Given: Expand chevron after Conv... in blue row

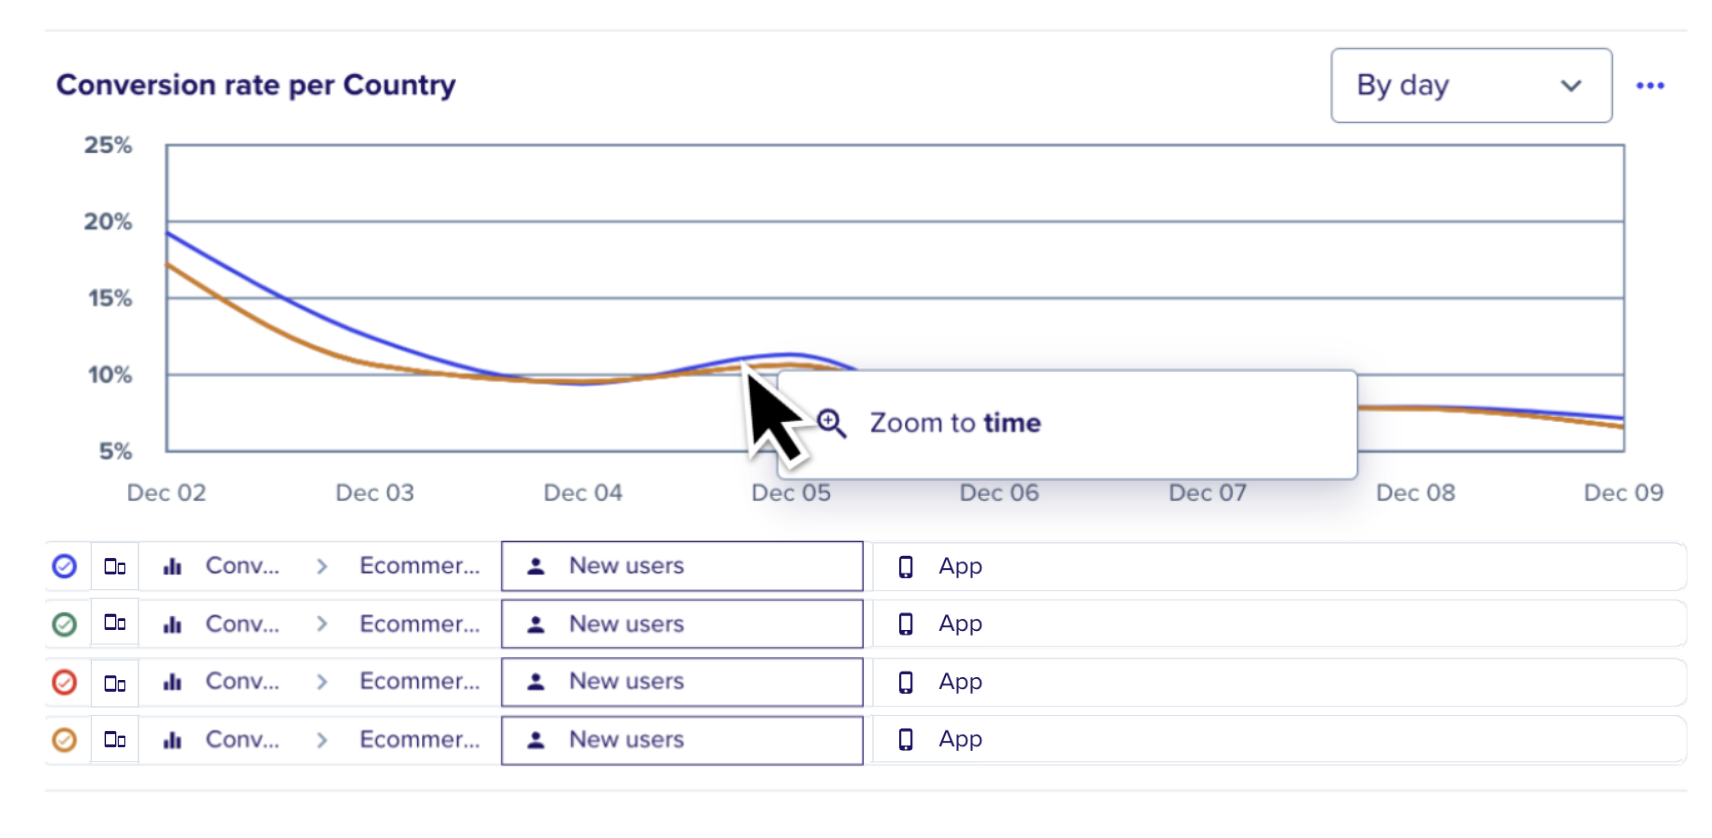Looking at the screenshot, I should click(322, 567).
